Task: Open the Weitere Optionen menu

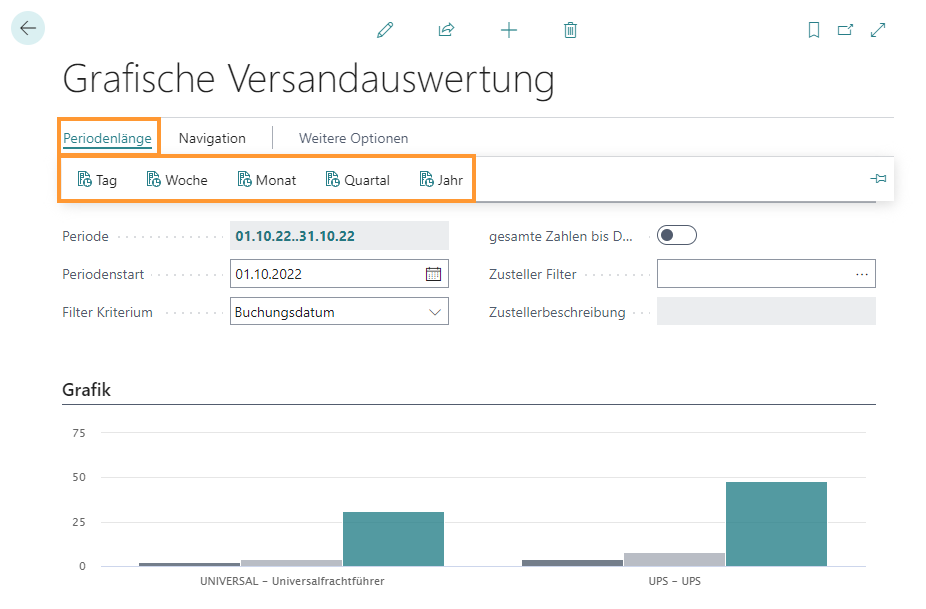Action: (x=353, y=138)
